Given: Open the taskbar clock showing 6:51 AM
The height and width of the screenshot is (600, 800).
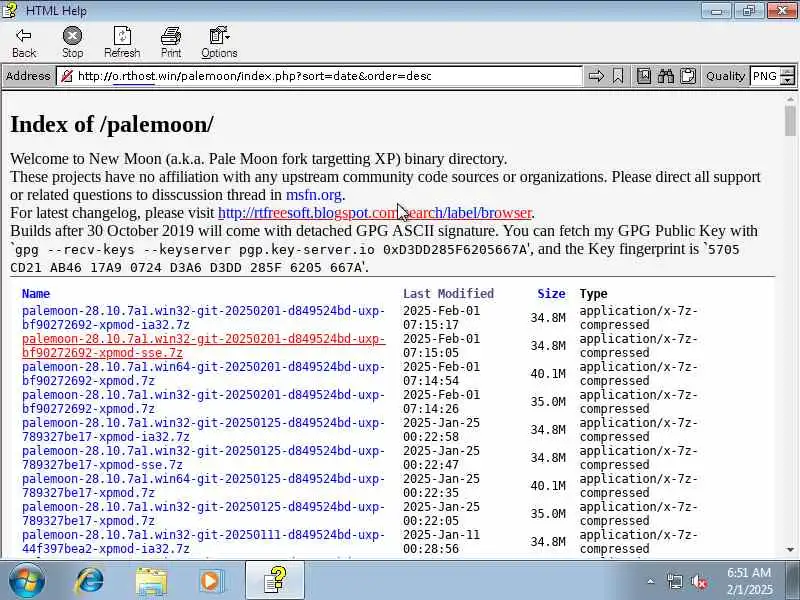Looking at the screenshot, I should (x=749, y=581).
